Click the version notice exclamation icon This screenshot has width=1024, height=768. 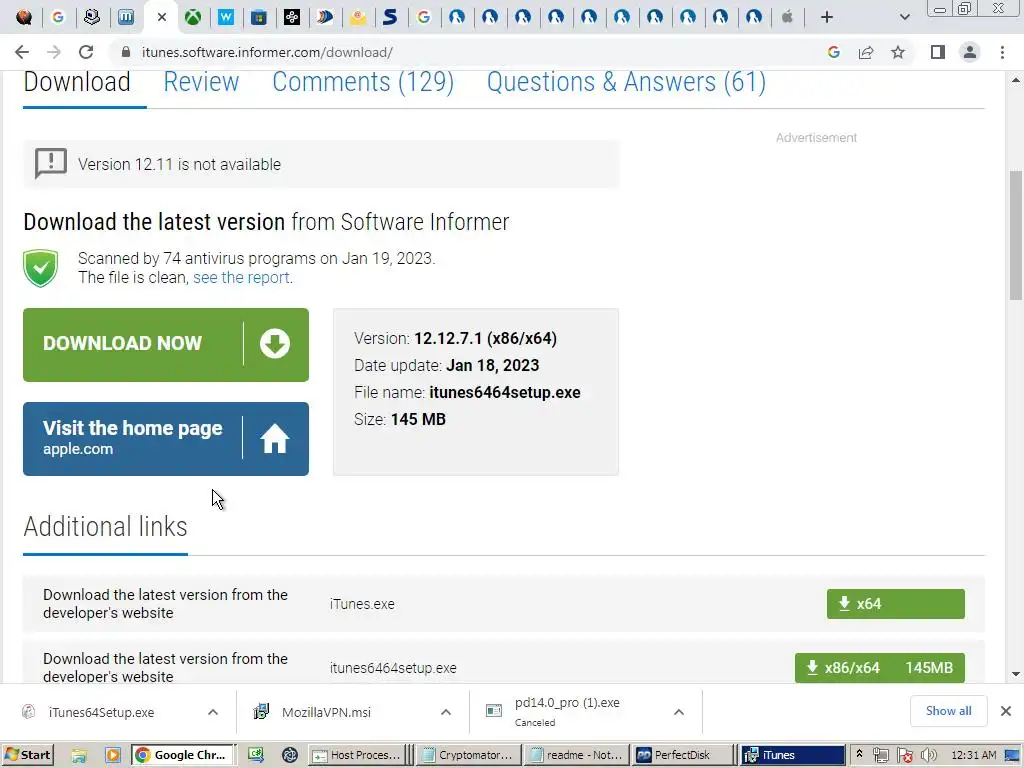point(50,163)
